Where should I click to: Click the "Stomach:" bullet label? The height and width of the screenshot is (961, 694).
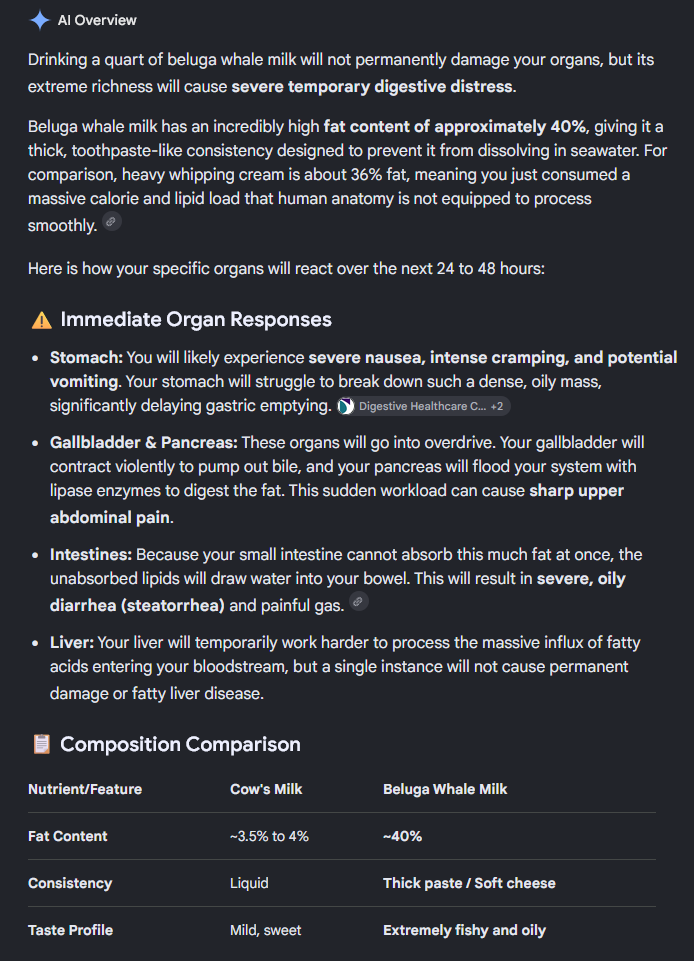(86, 357)
